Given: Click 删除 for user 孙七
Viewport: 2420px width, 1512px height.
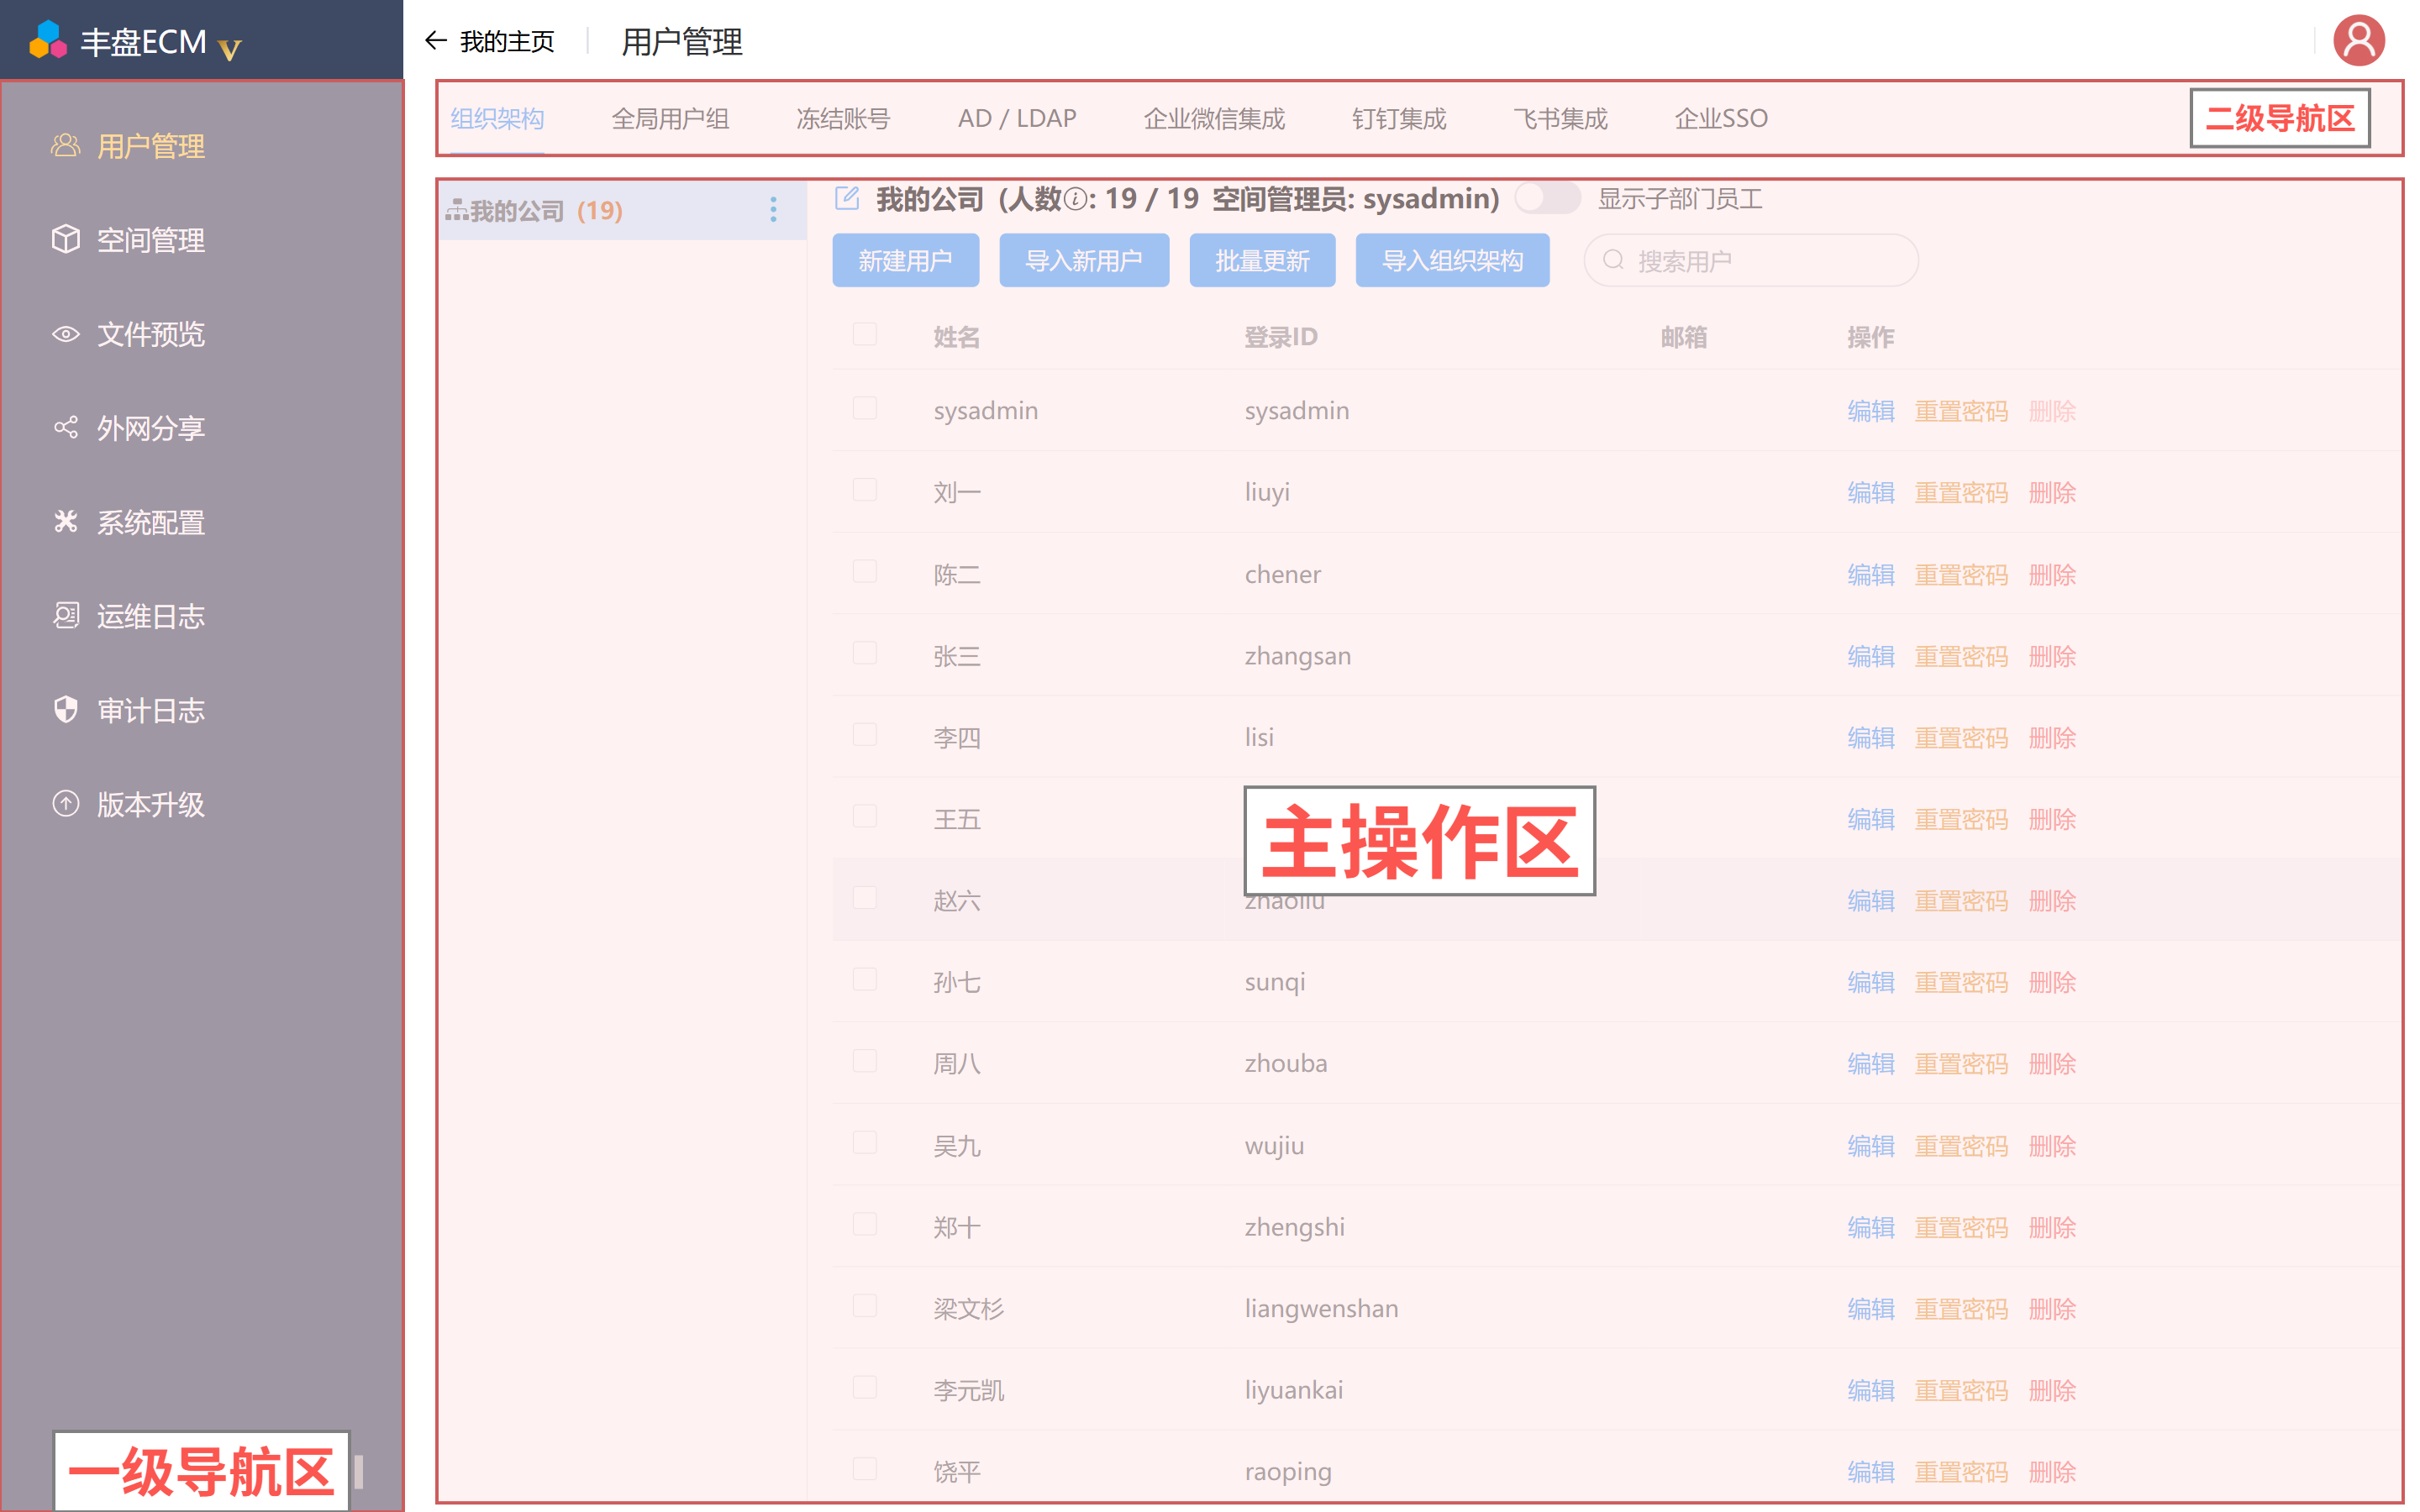Looking at the screenshot, I should 2052,983.
